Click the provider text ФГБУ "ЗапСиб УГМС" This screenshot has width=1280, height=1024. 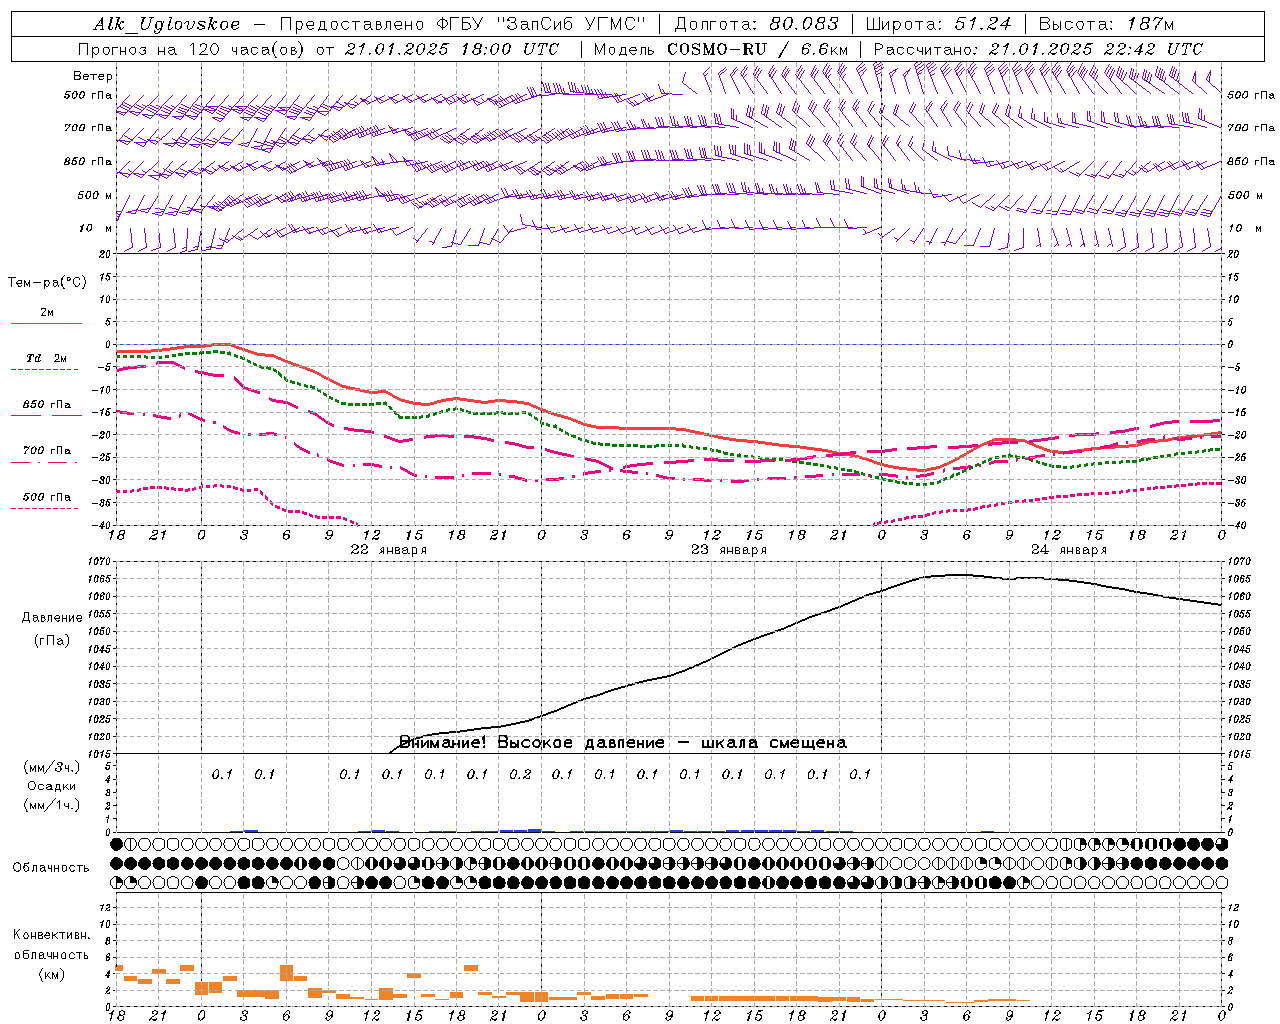[x=544, y=24]
